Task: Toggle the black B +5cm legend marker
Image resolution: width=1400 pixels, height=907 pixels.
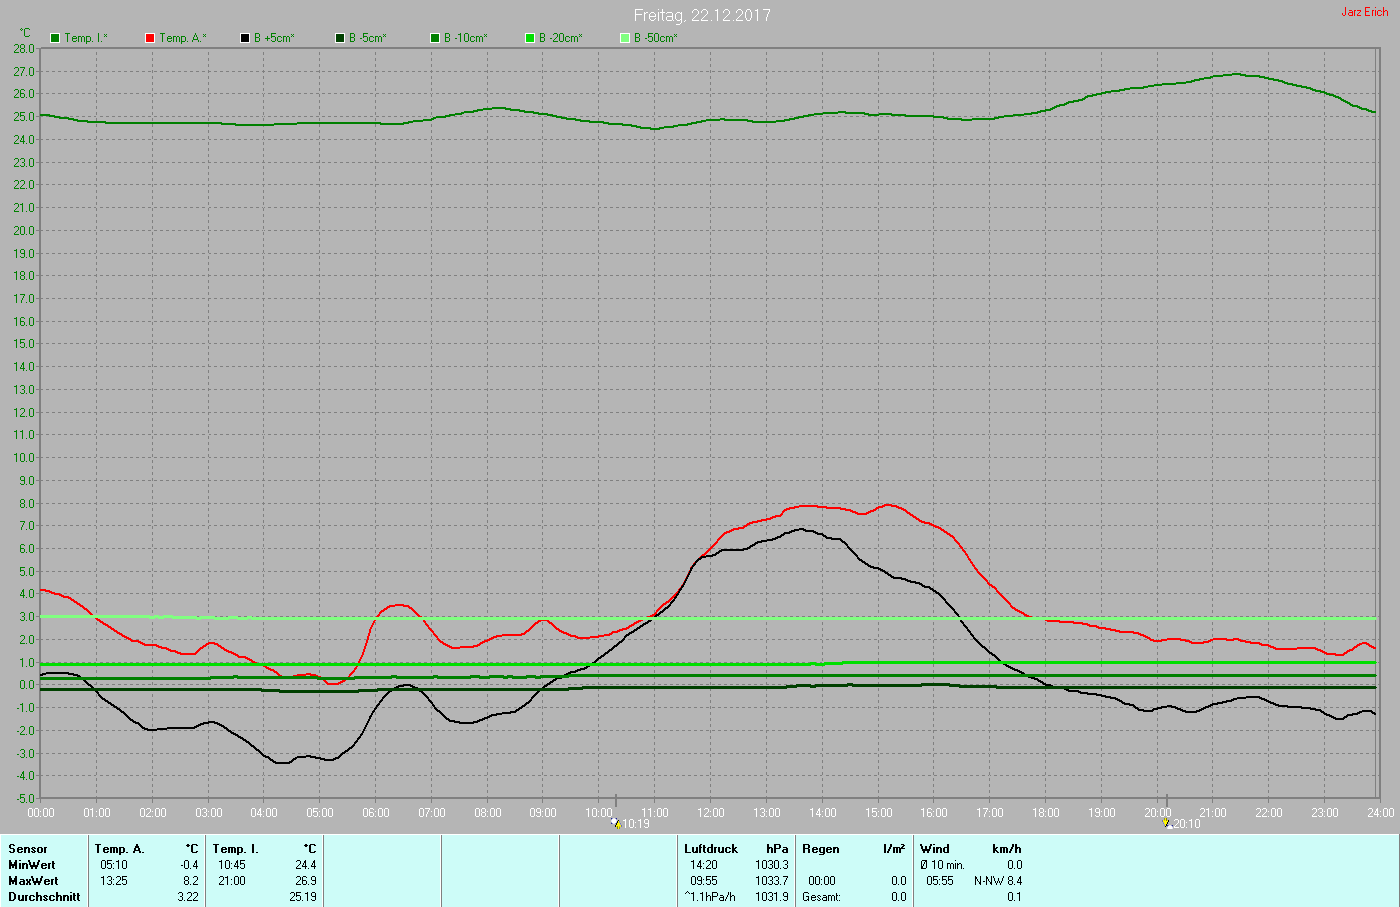Action: point(245,38)
